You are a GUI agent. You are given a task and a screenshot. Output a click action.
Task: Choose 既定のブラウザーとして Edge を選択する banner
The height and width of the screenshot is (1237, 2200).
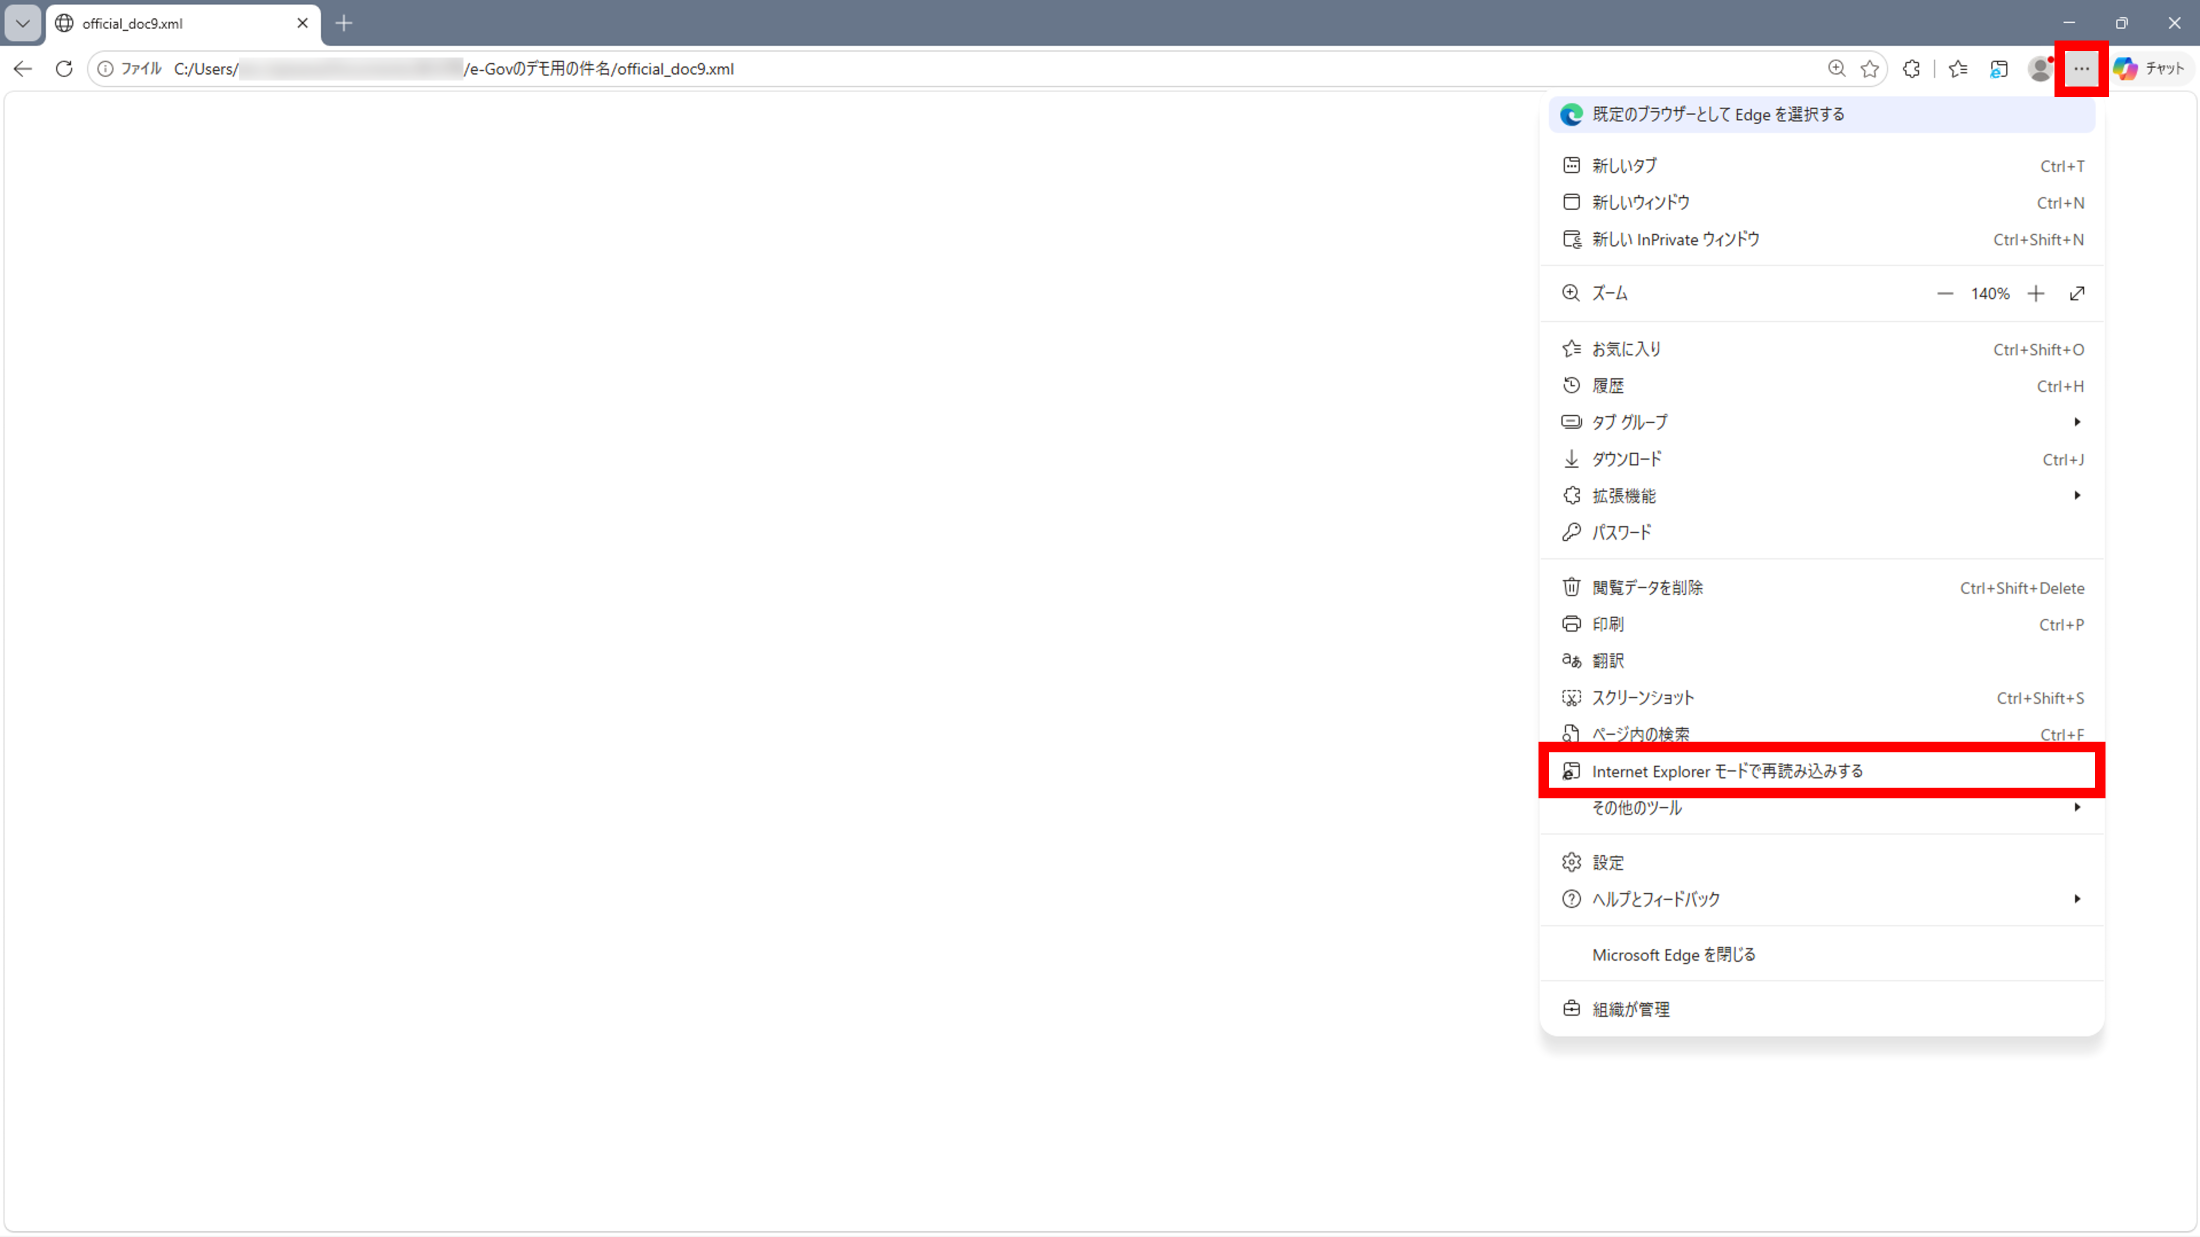tap(1822, 115)
